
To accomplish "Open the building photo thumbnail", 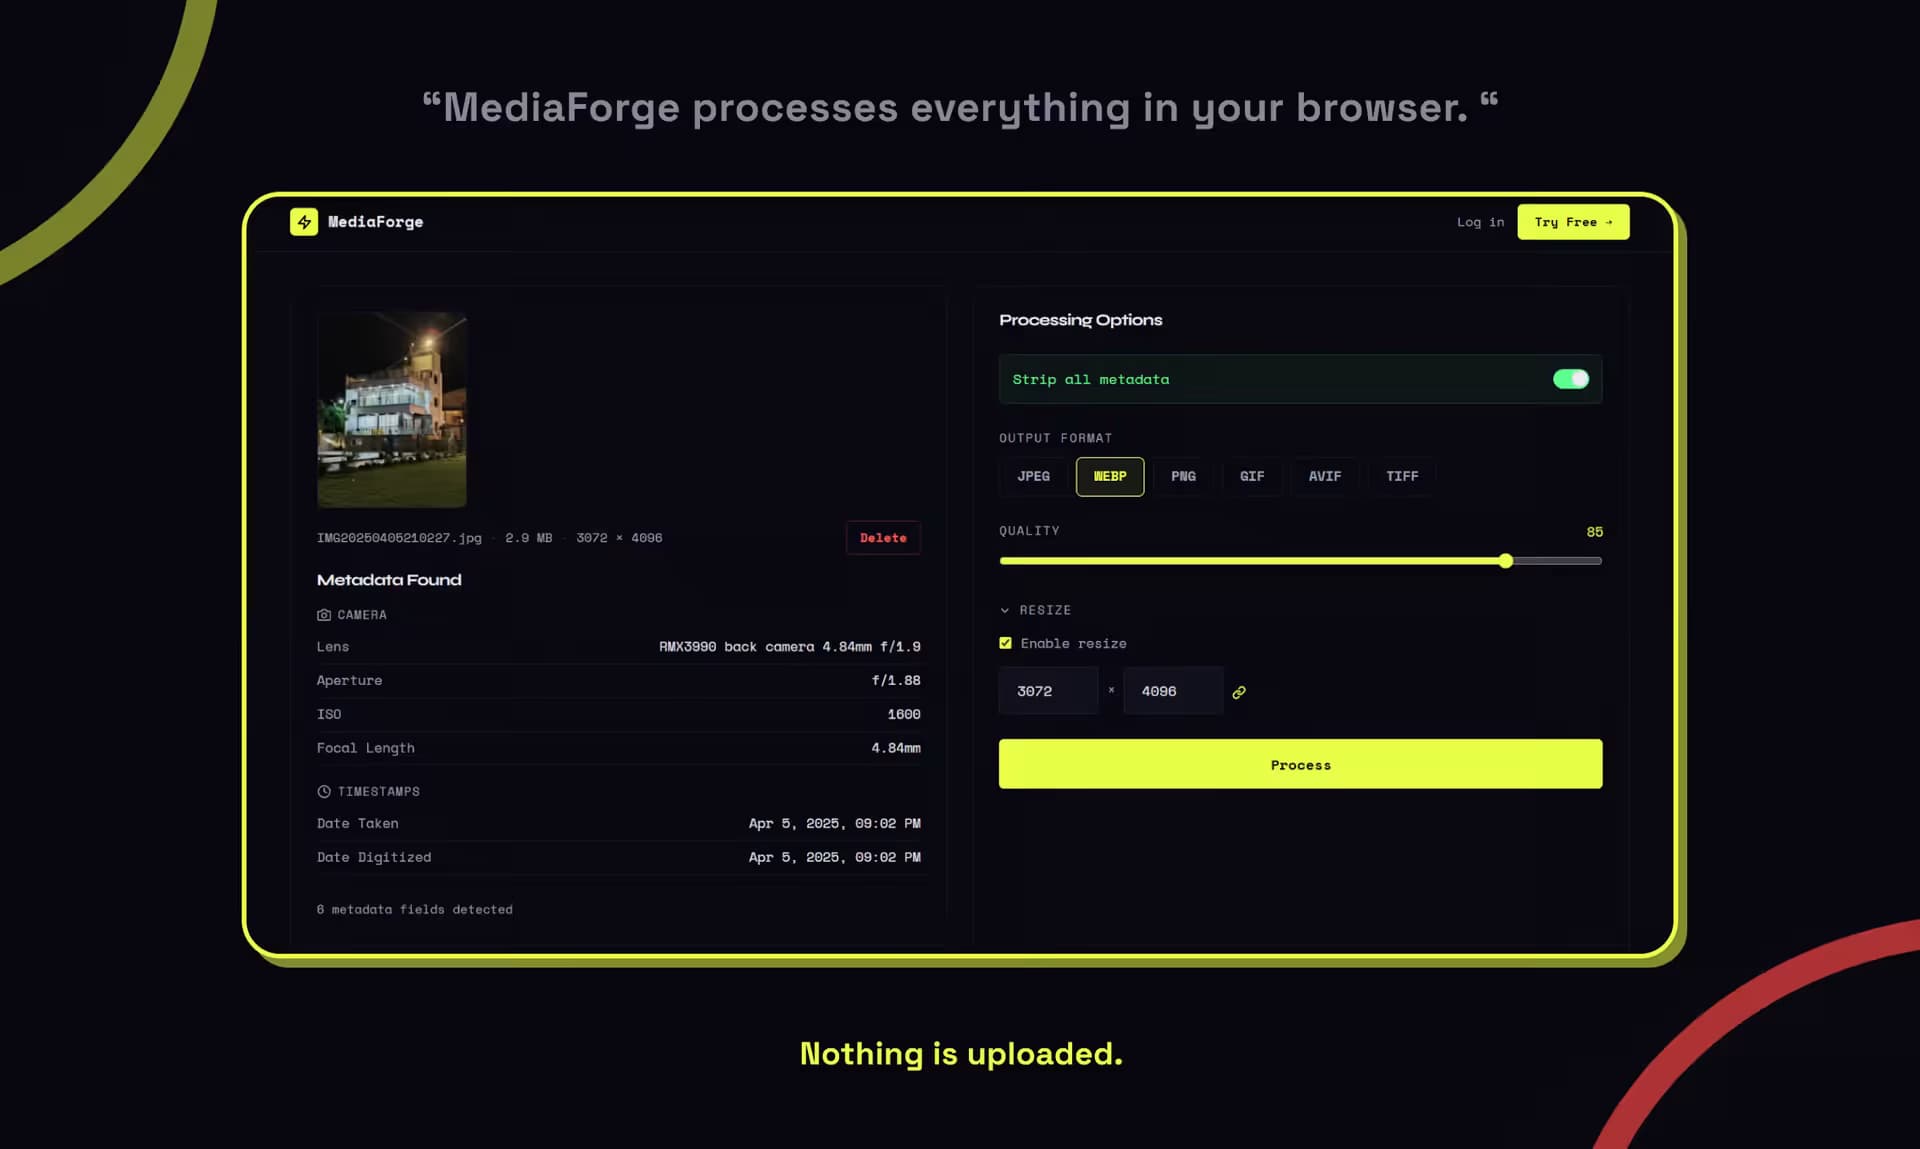I will [392, 410].
